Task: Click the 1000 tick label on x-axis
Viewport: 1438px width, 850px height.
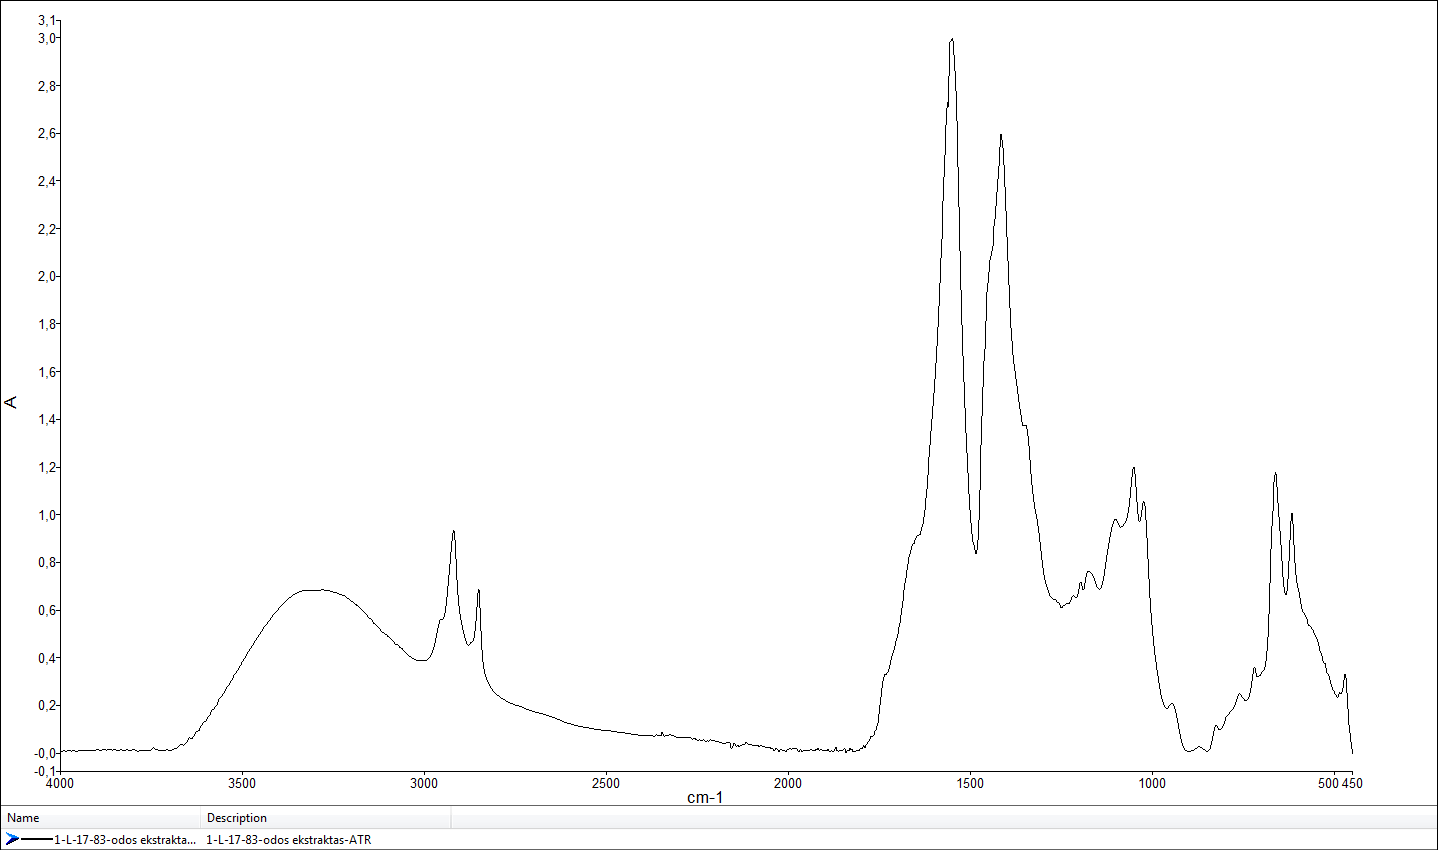Action: pyautogui.click(x=1152, y=783)
